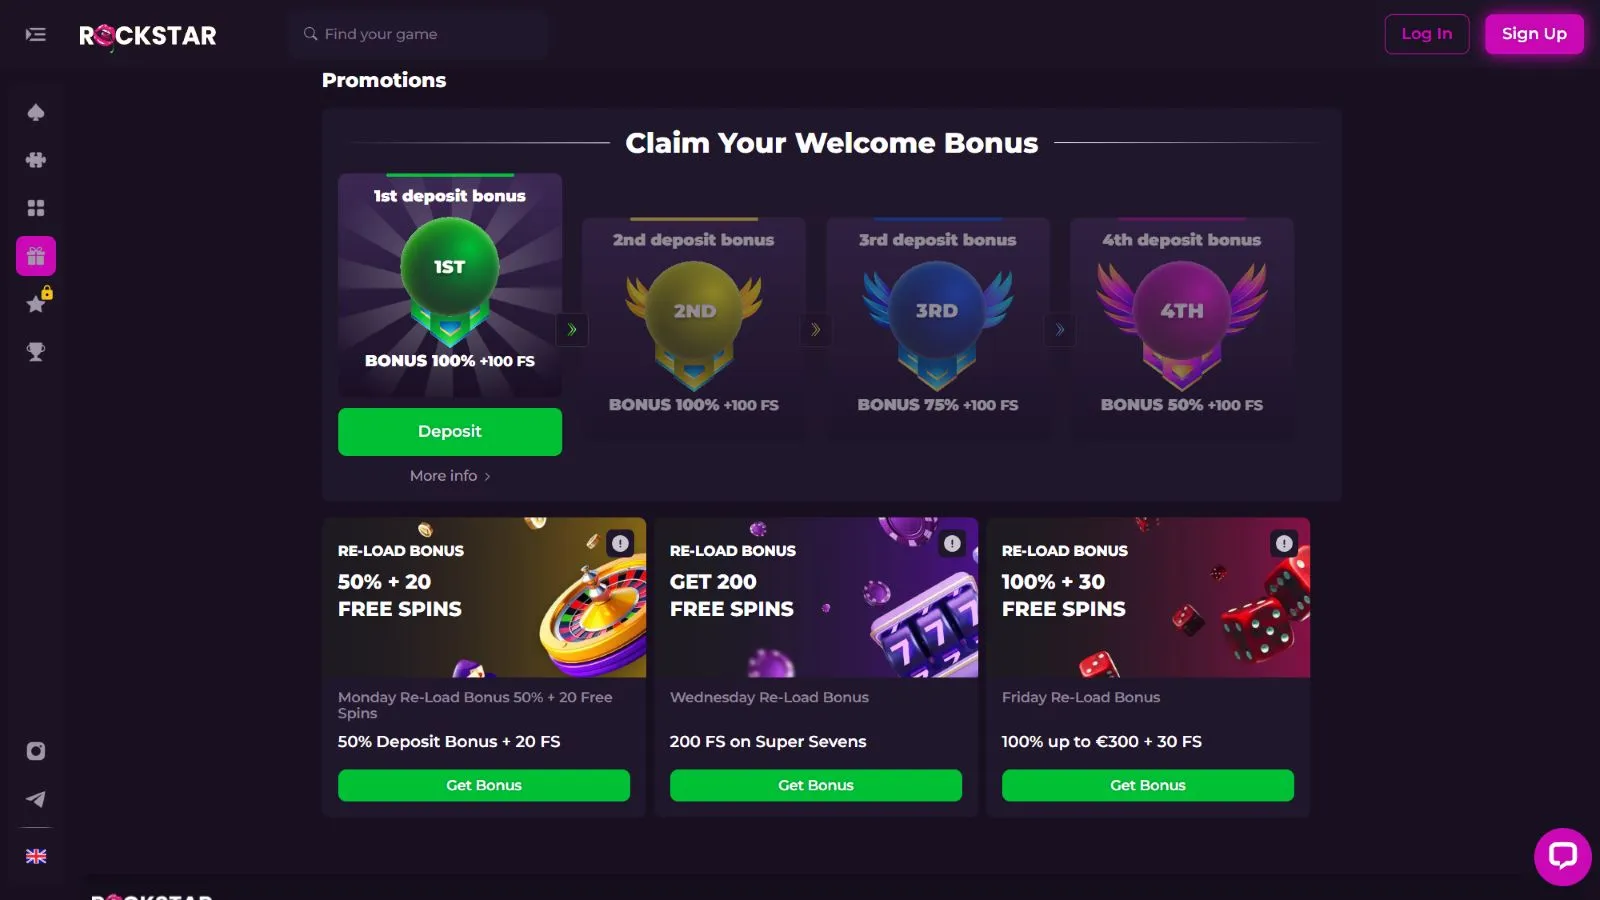Click the Log In button
Screen dimensions: 1600x900
[x=1426, y=34]
